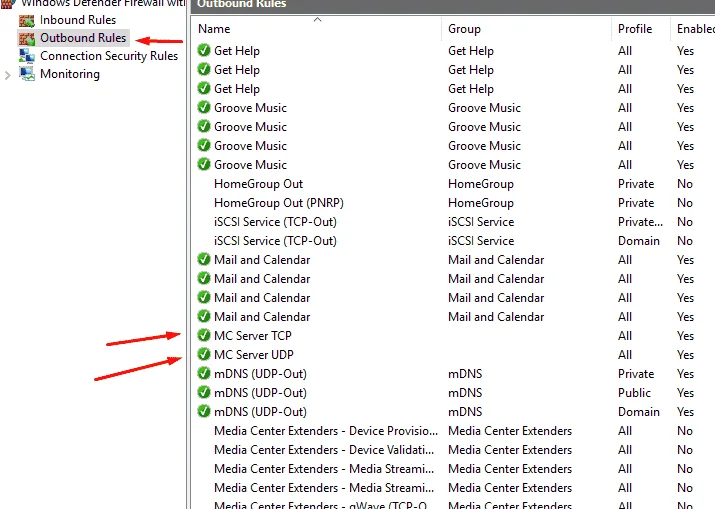Select the MC Server TCP rule
Viewport: 715px width, 509px height.
coord(253,336)
